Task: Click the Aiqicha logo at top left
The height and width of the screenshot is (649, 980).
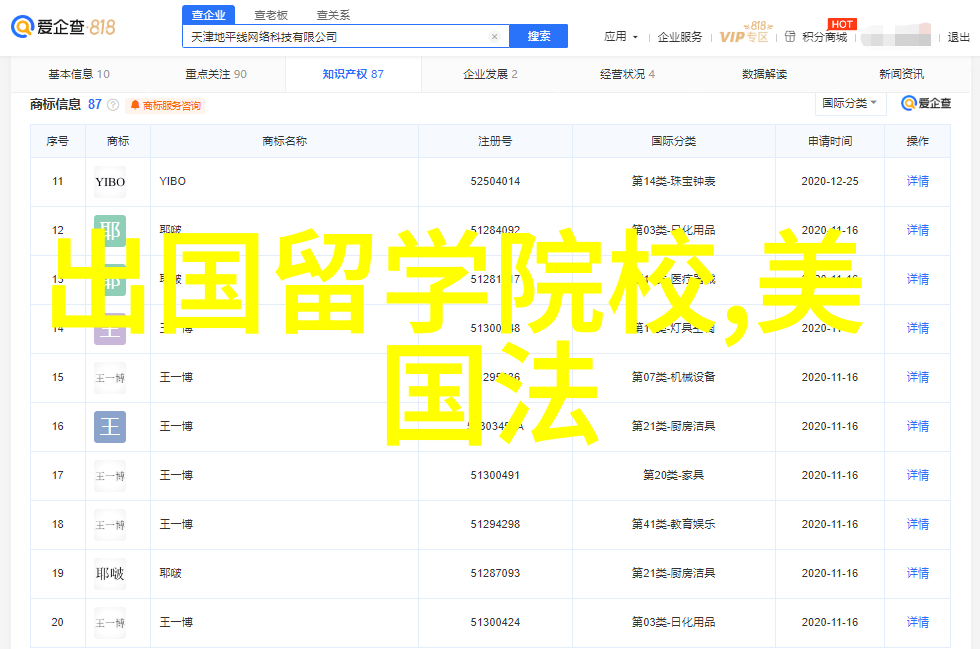Action: coord(63,27)
